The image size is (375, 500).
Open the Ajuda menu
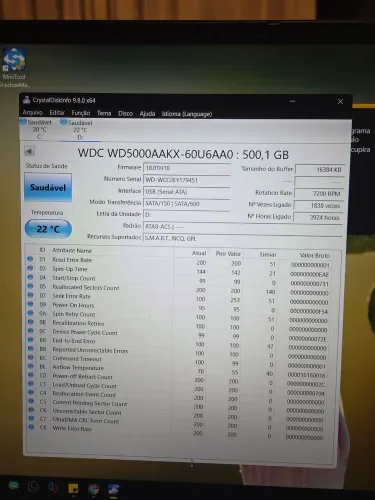click(147, 114)
